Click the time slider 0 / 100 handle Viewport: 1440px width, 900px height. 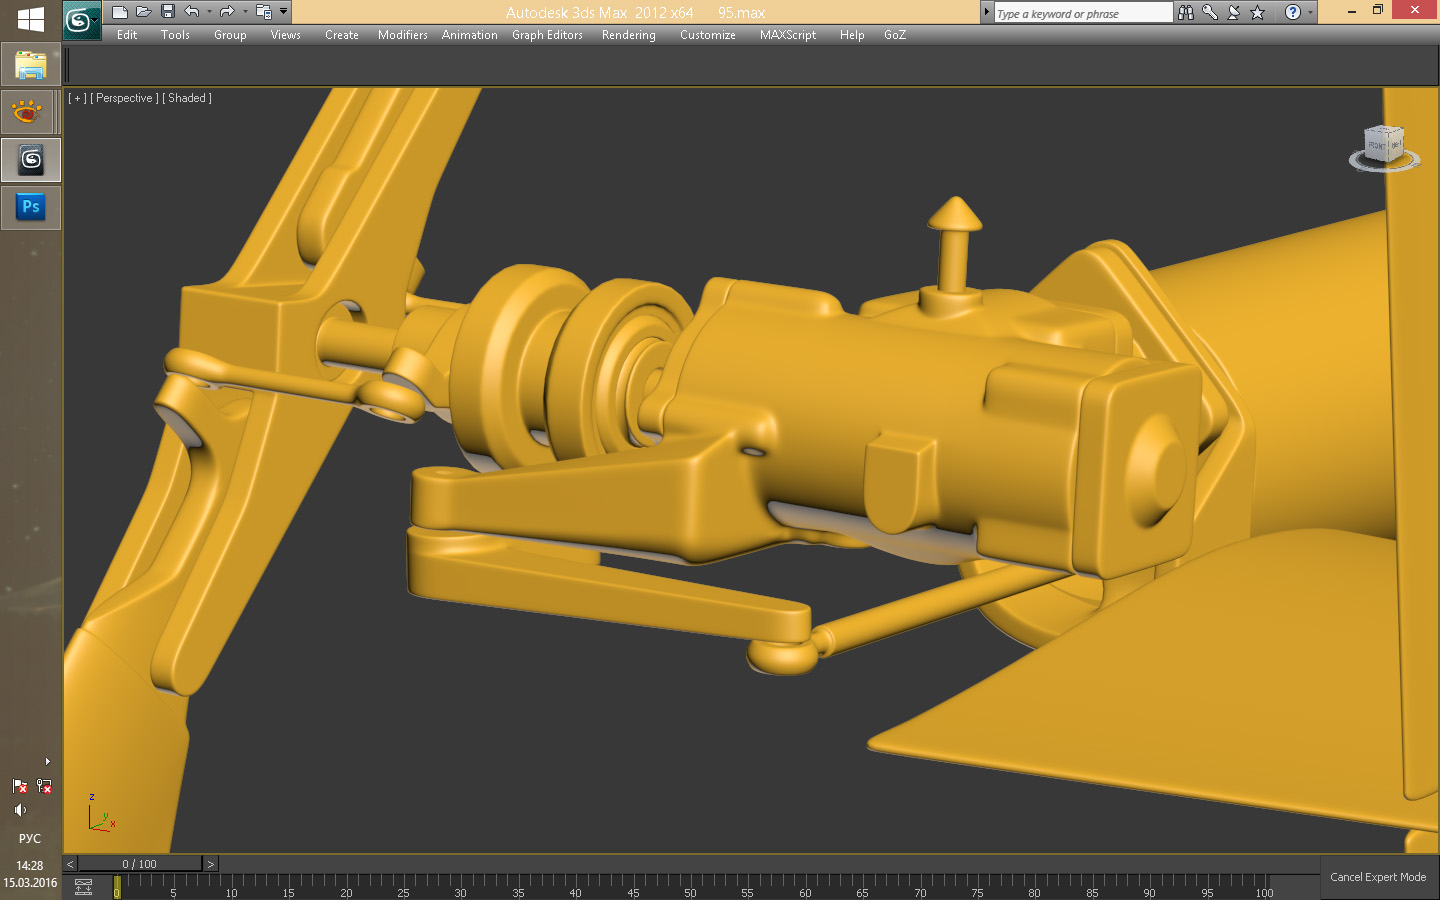pos(140,864)
